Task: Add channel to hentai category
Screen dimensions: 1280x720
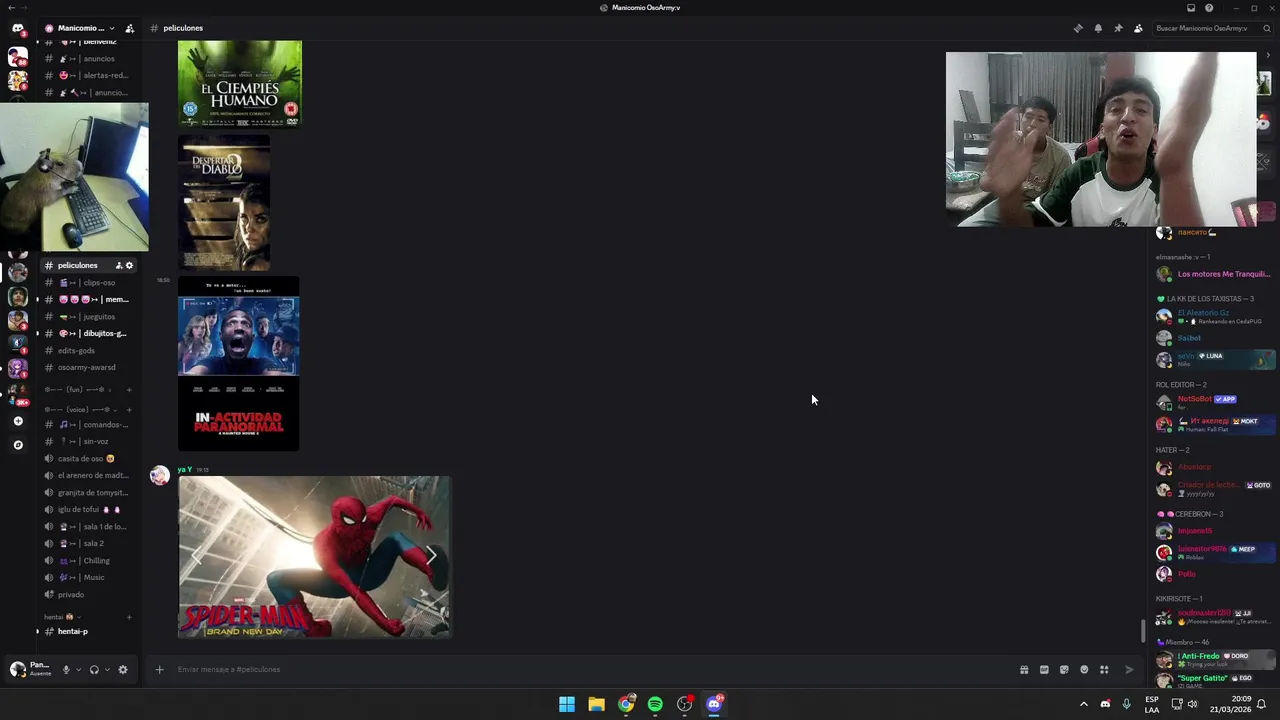Action: click(x=129, y=617)
